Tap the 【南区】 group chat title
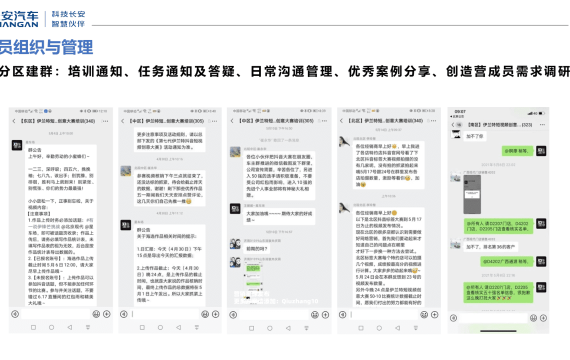Image resolution: width=570 pixels, height=360 pixels. [x=500, y=125]
